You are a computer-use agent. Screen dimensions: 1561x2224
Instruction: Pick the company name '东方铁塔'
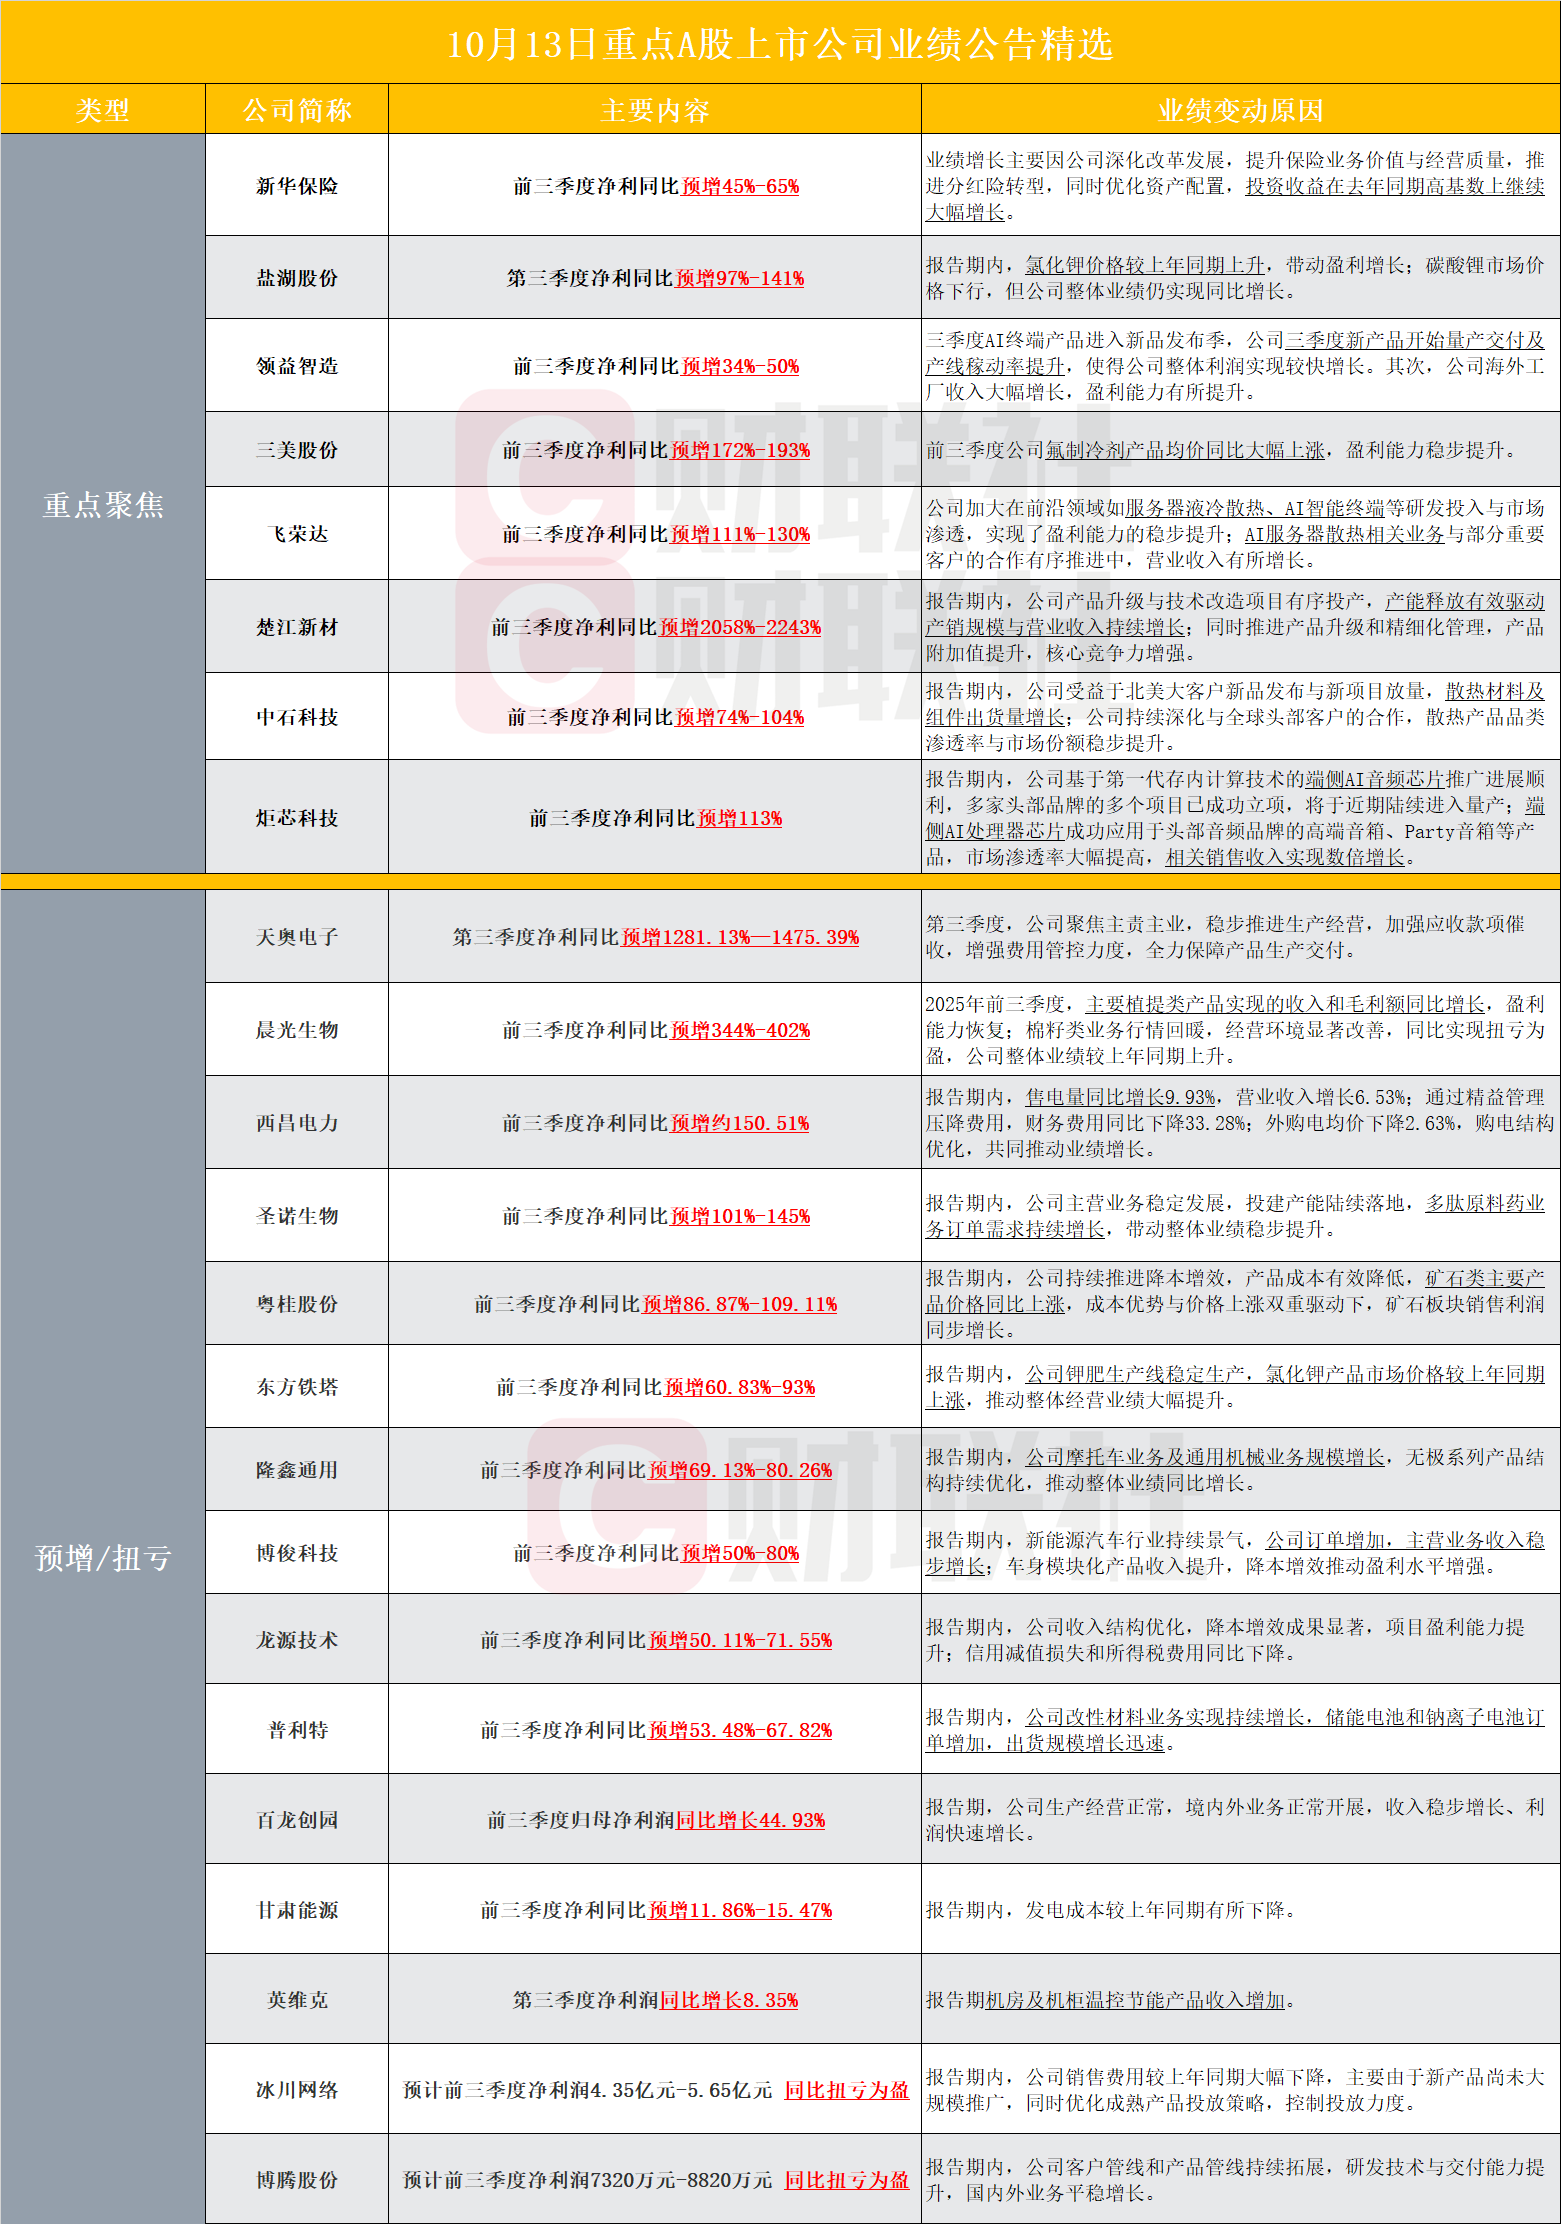point(297,1387)
